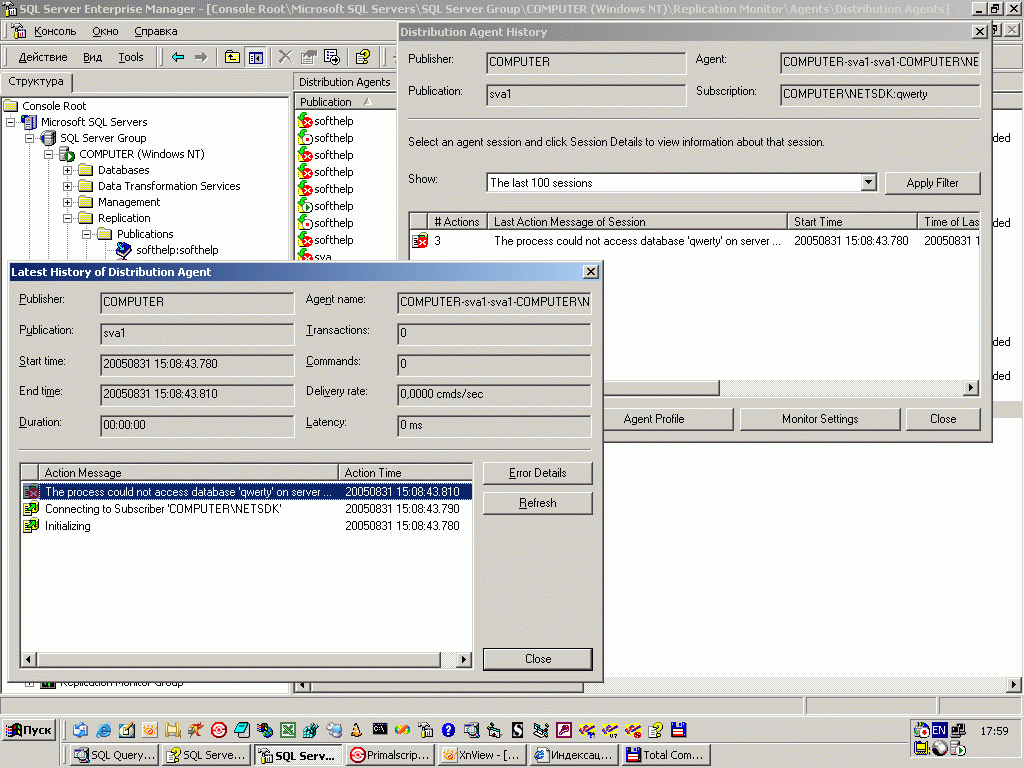The width and height of the screenshot is (1024, 768).
Task: Click the right scroll arrow of sessions list
Action: [x=970, y=388]
